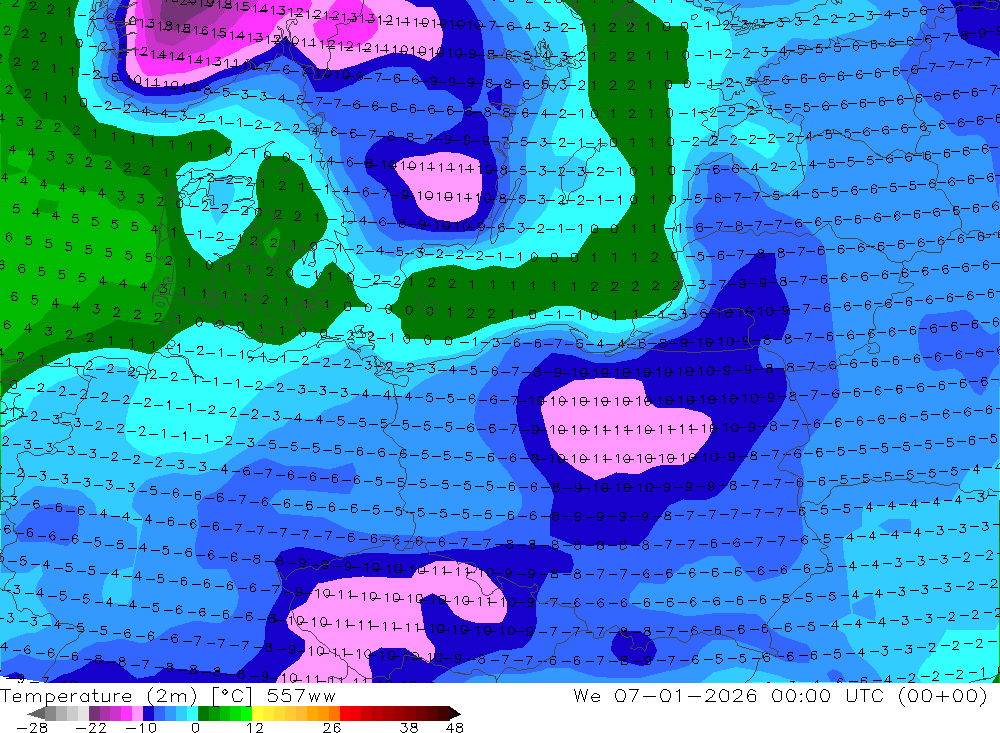Viewport: 1000px width, 733px height.
Task: Click the "26" label under the color scale
Action: coord(332,727)
